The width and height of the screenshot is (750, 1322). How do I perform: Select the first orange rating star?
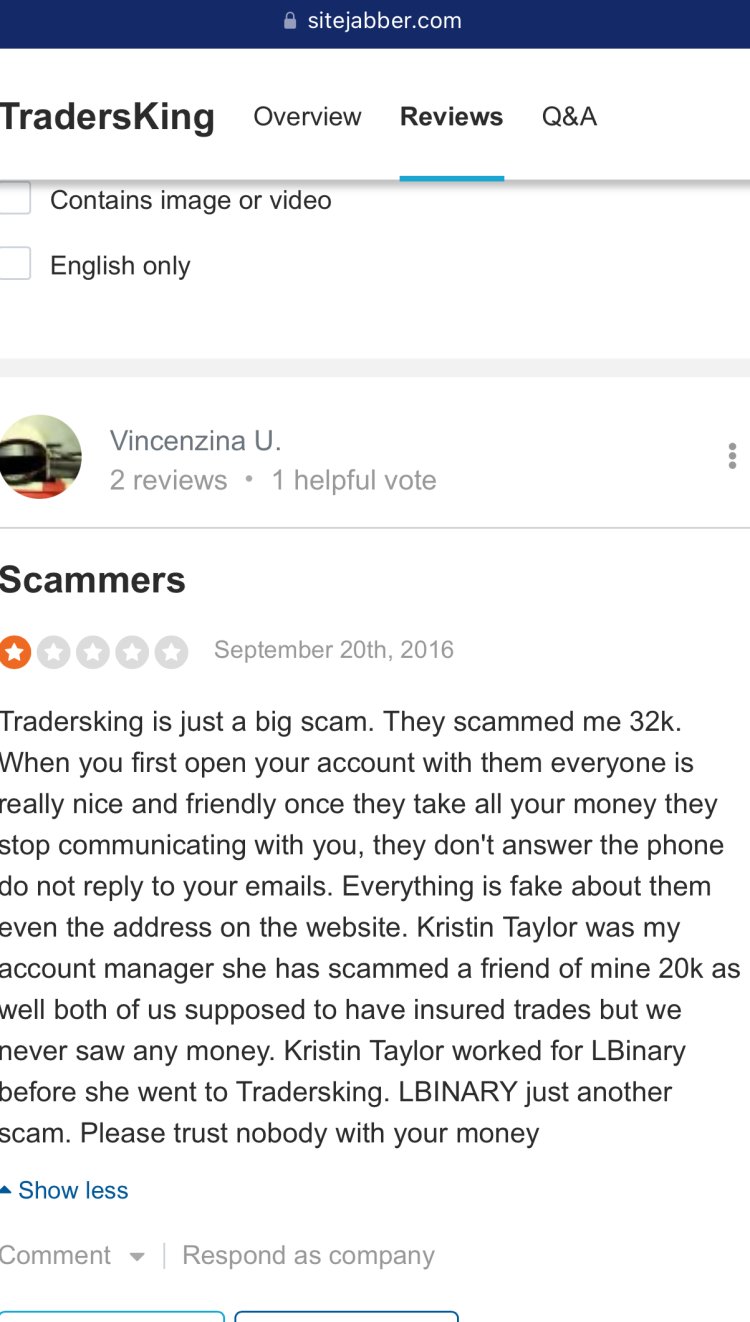(15, 652)
